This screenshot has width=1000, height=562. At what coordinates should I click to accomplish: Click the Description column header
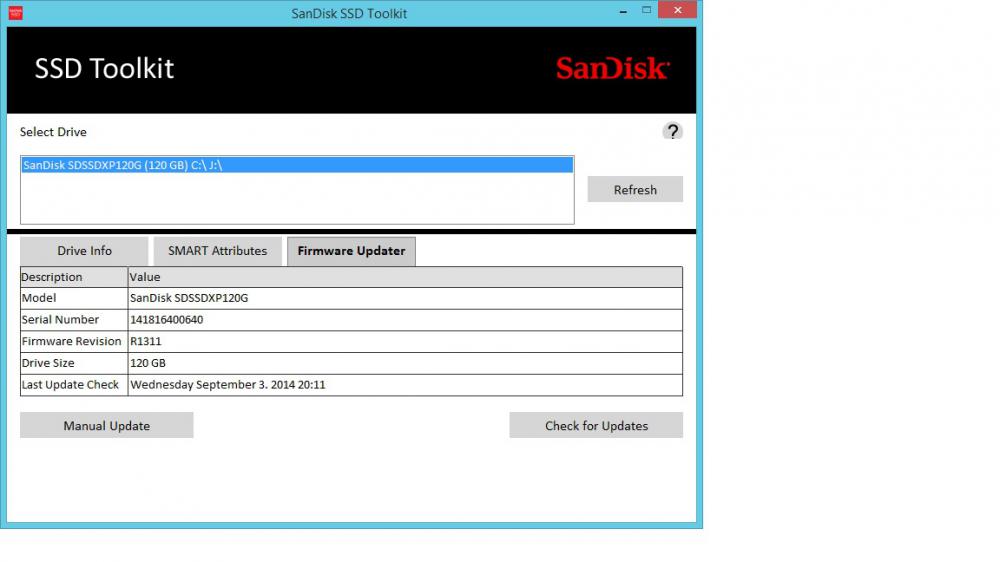73,277
